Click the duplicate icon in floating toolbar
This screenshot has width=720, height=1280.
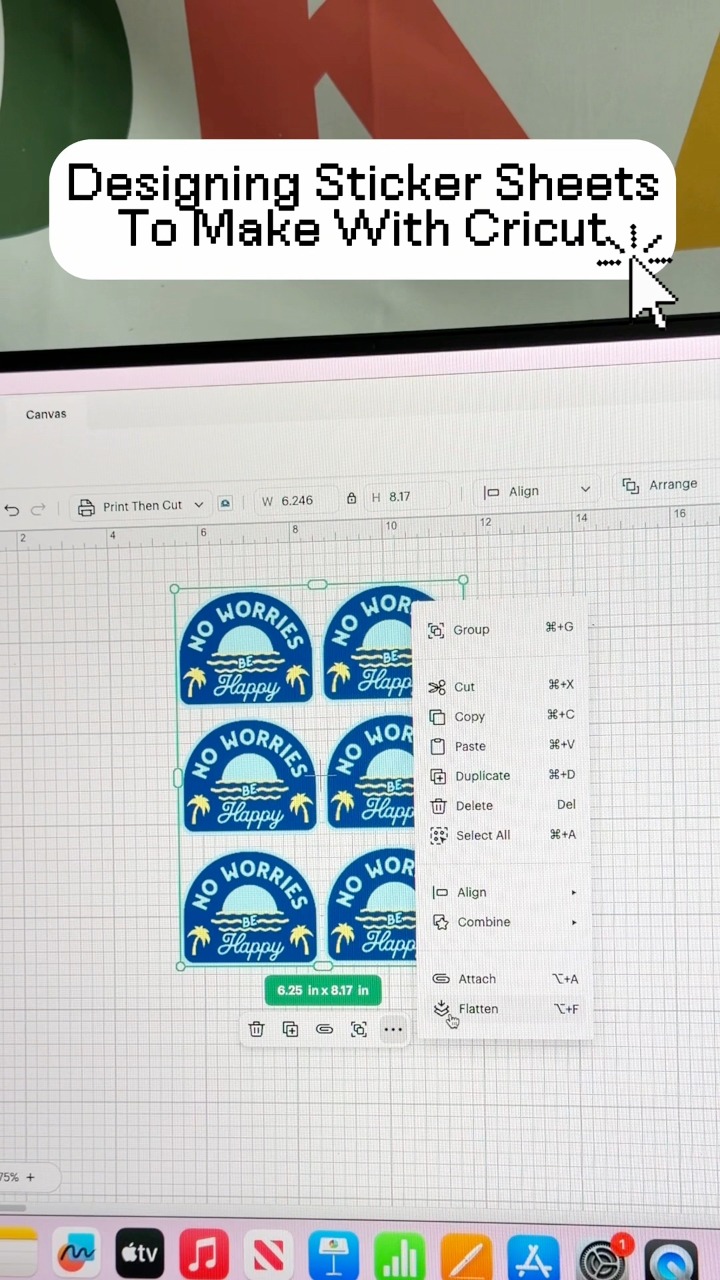click(x=290, y=1029)
